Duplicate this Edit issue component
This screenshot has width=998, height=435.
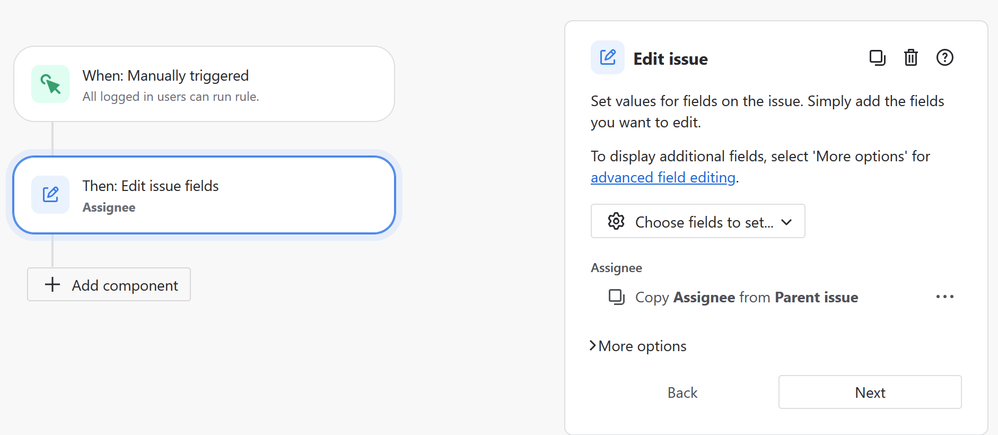(x=877, y=58)
